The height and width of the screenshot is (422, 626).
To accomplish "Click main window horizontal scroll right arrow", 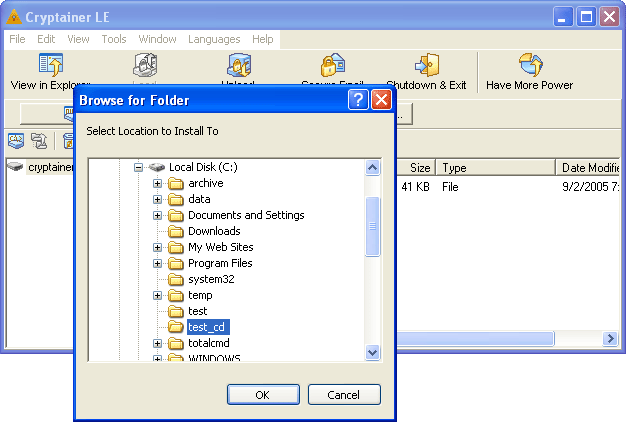I will pyautogui.click(x=610, y=339).
